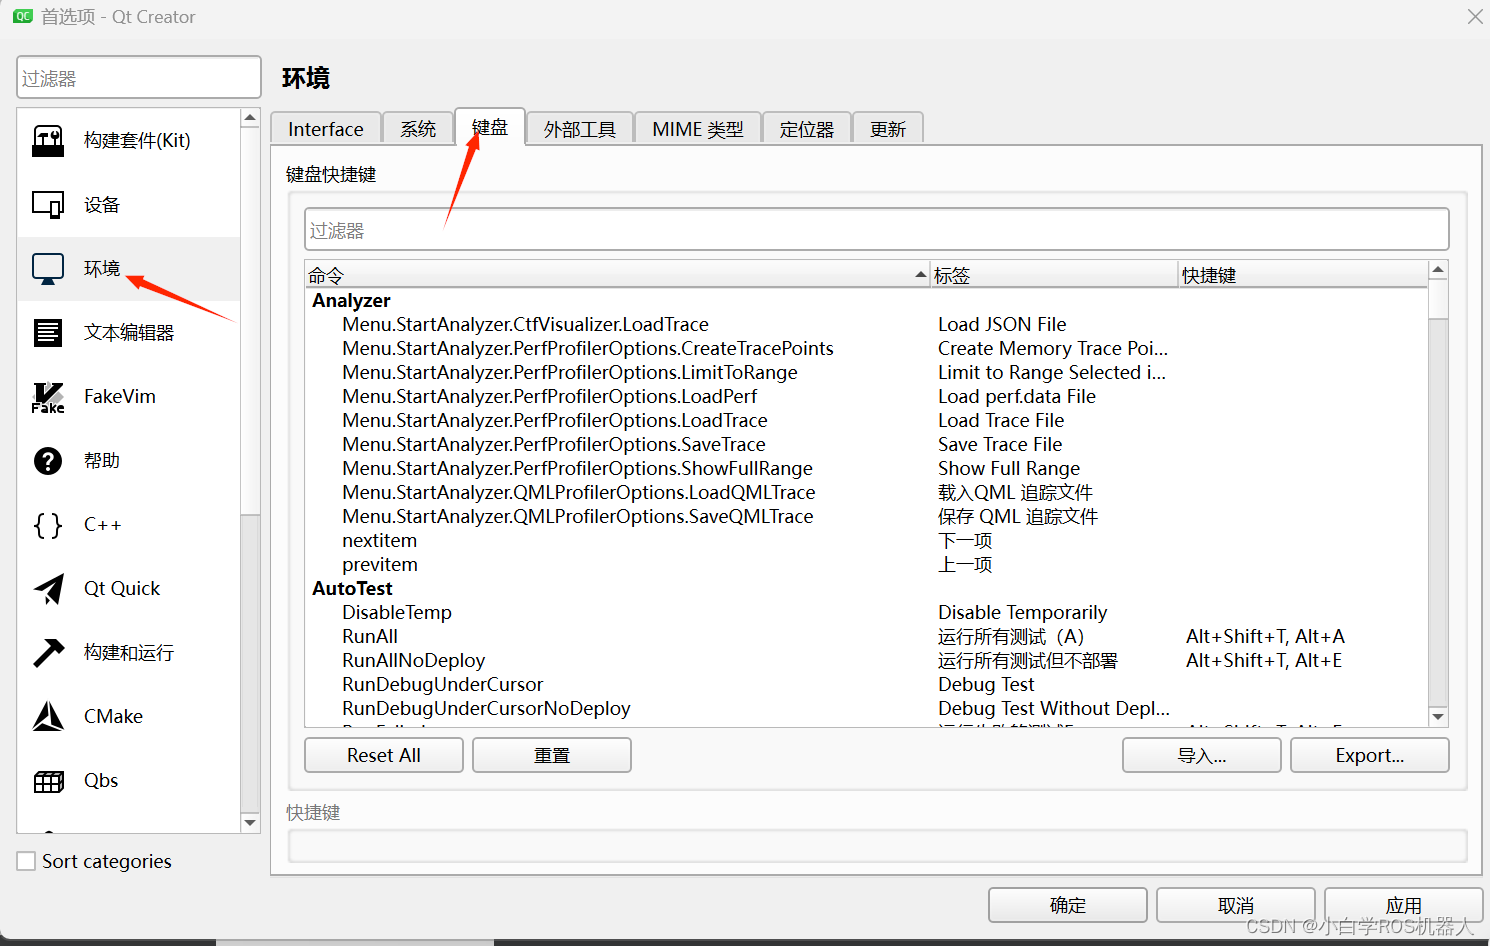
Task: Select the RunDebugUnderCursorNoDeploy row
Action: tap(866, 708)
